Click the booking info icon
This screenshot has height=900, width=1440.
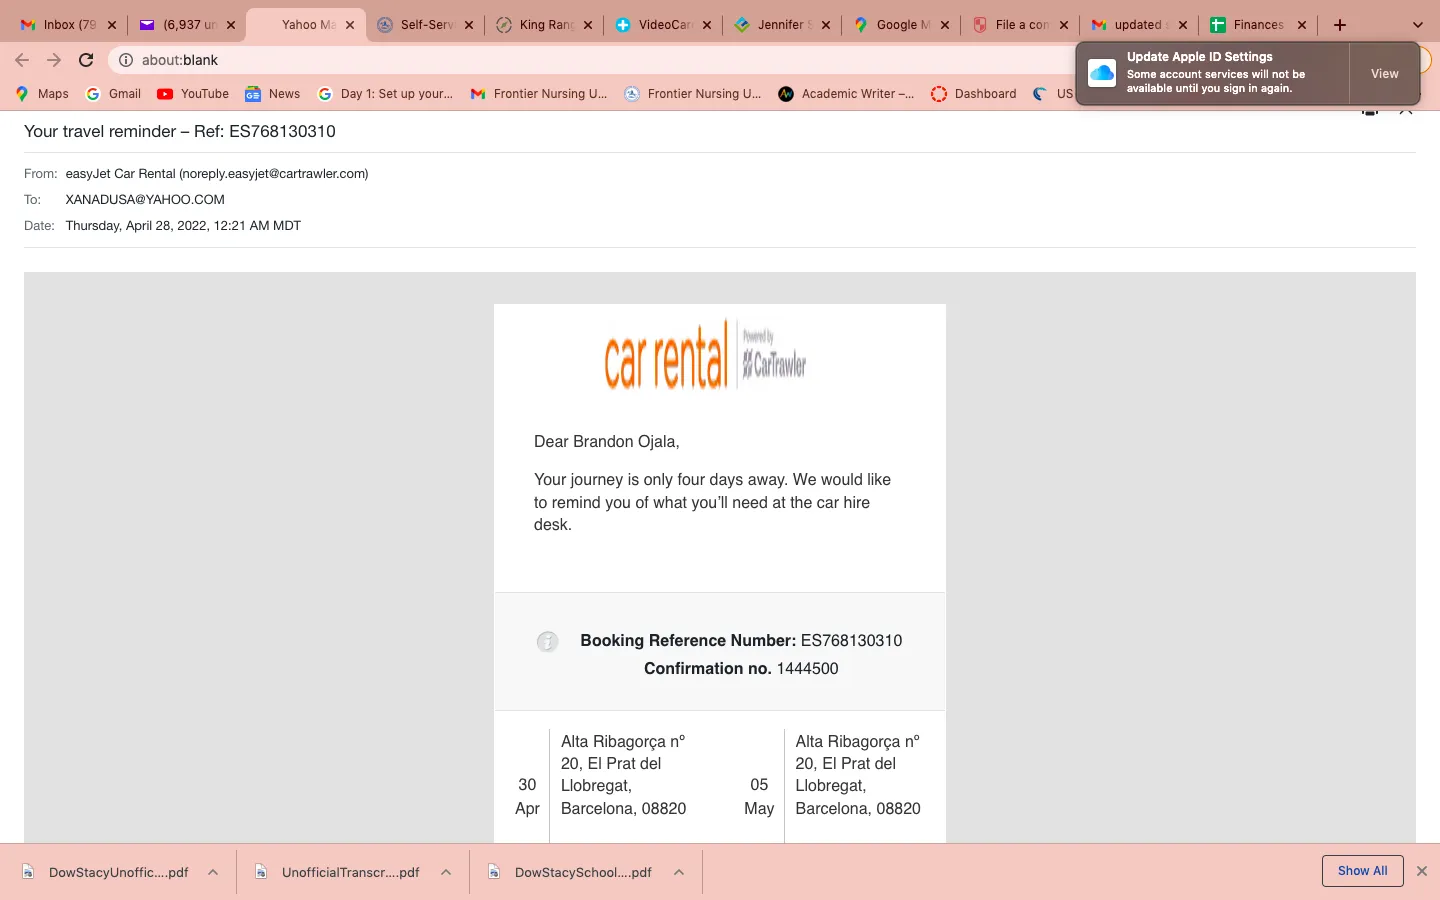tap(547, 642)
